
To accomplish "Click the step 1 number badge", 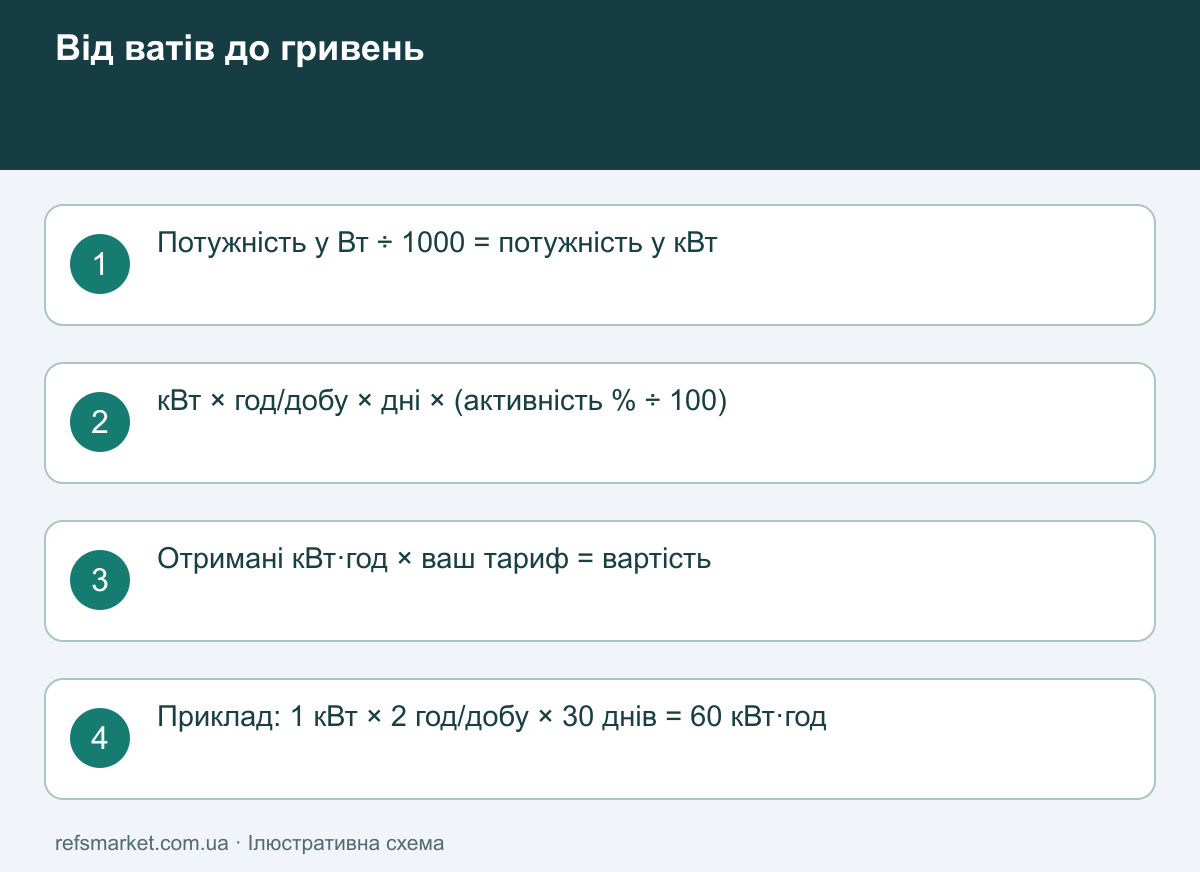I will (x=100, y=264).
